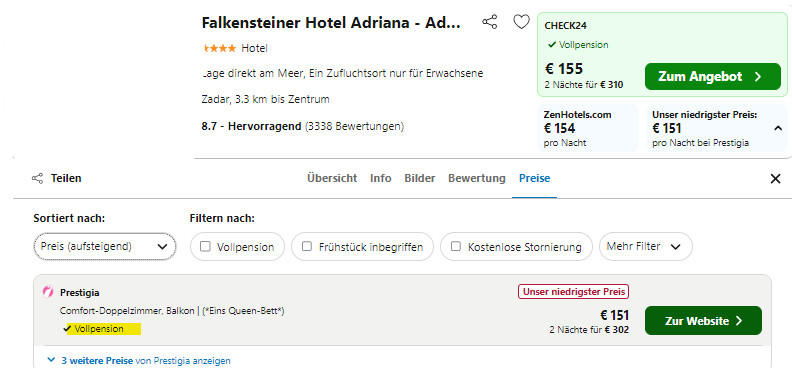This screenshot has height=368, width=792.
Task: Close the details panel with X
Action: click(775, 178)
